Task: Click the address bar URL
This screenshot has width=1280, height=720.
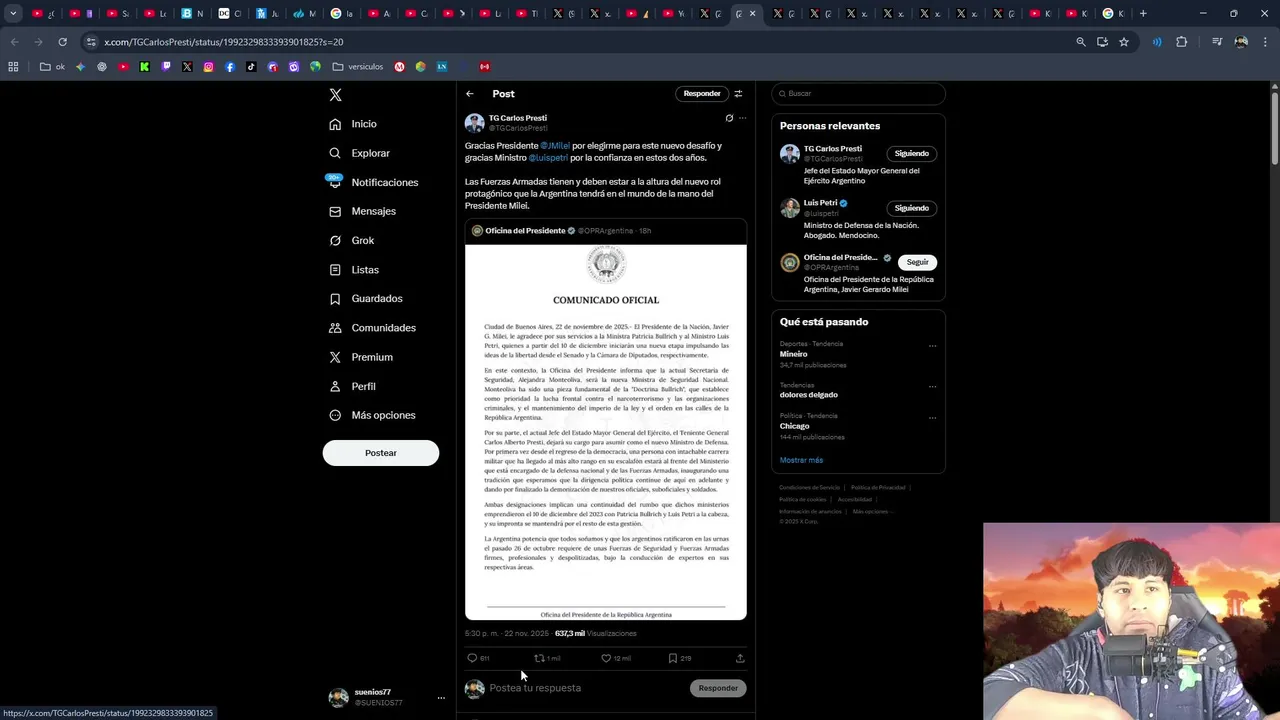Action: point(223,42)
